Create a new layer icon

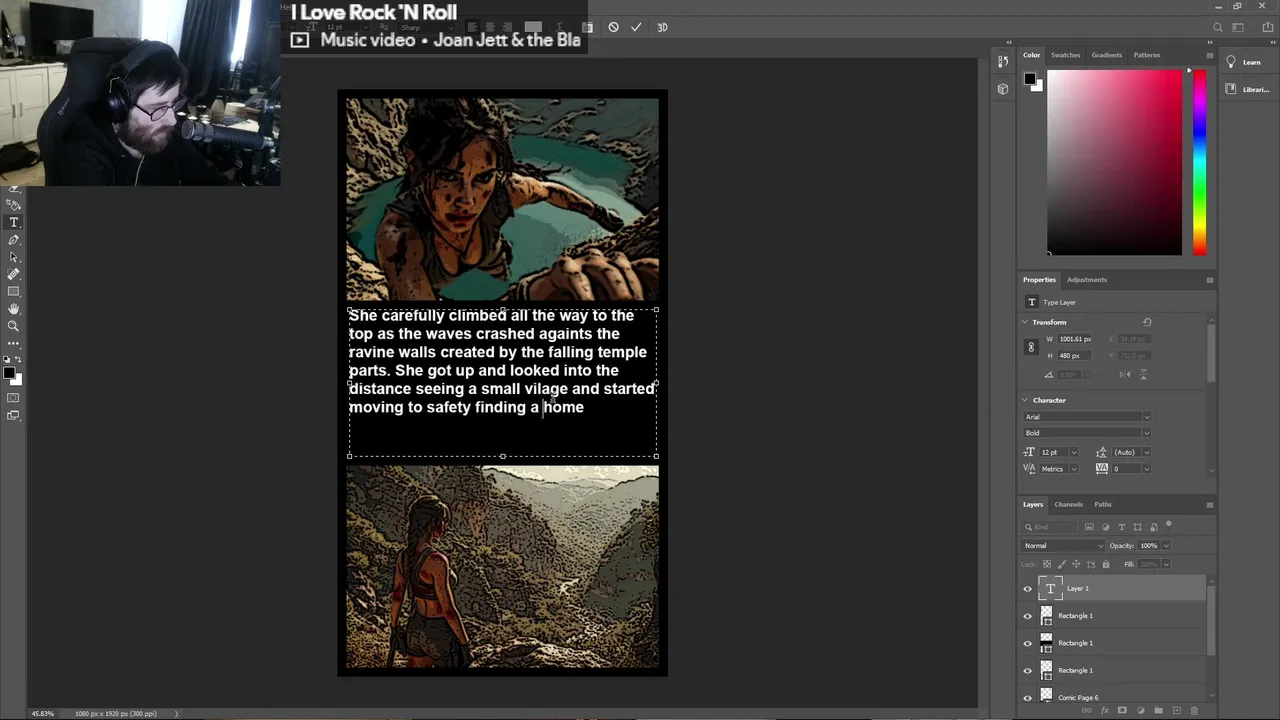point(1176,710)
